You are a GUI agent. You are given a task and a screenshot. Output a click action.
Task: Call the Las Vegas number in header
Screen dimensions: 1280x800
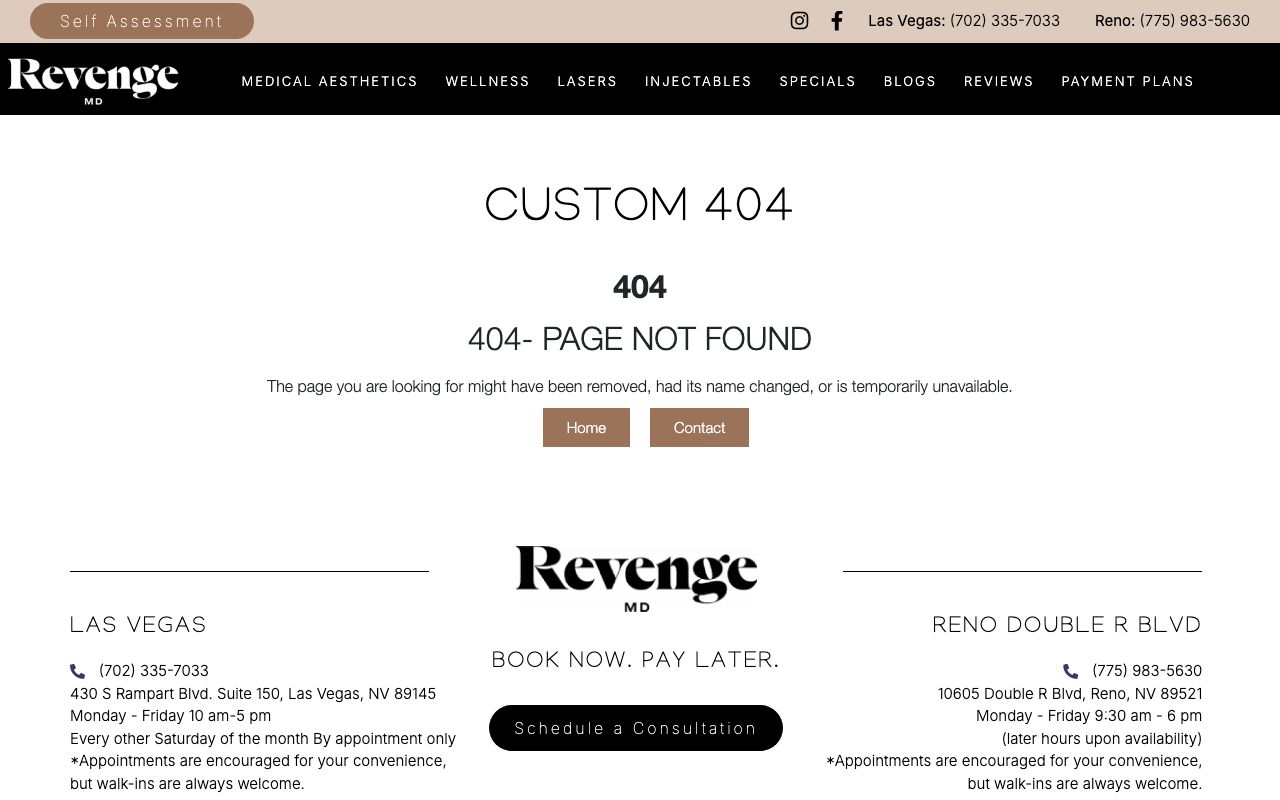click(x=1004, y=21)
